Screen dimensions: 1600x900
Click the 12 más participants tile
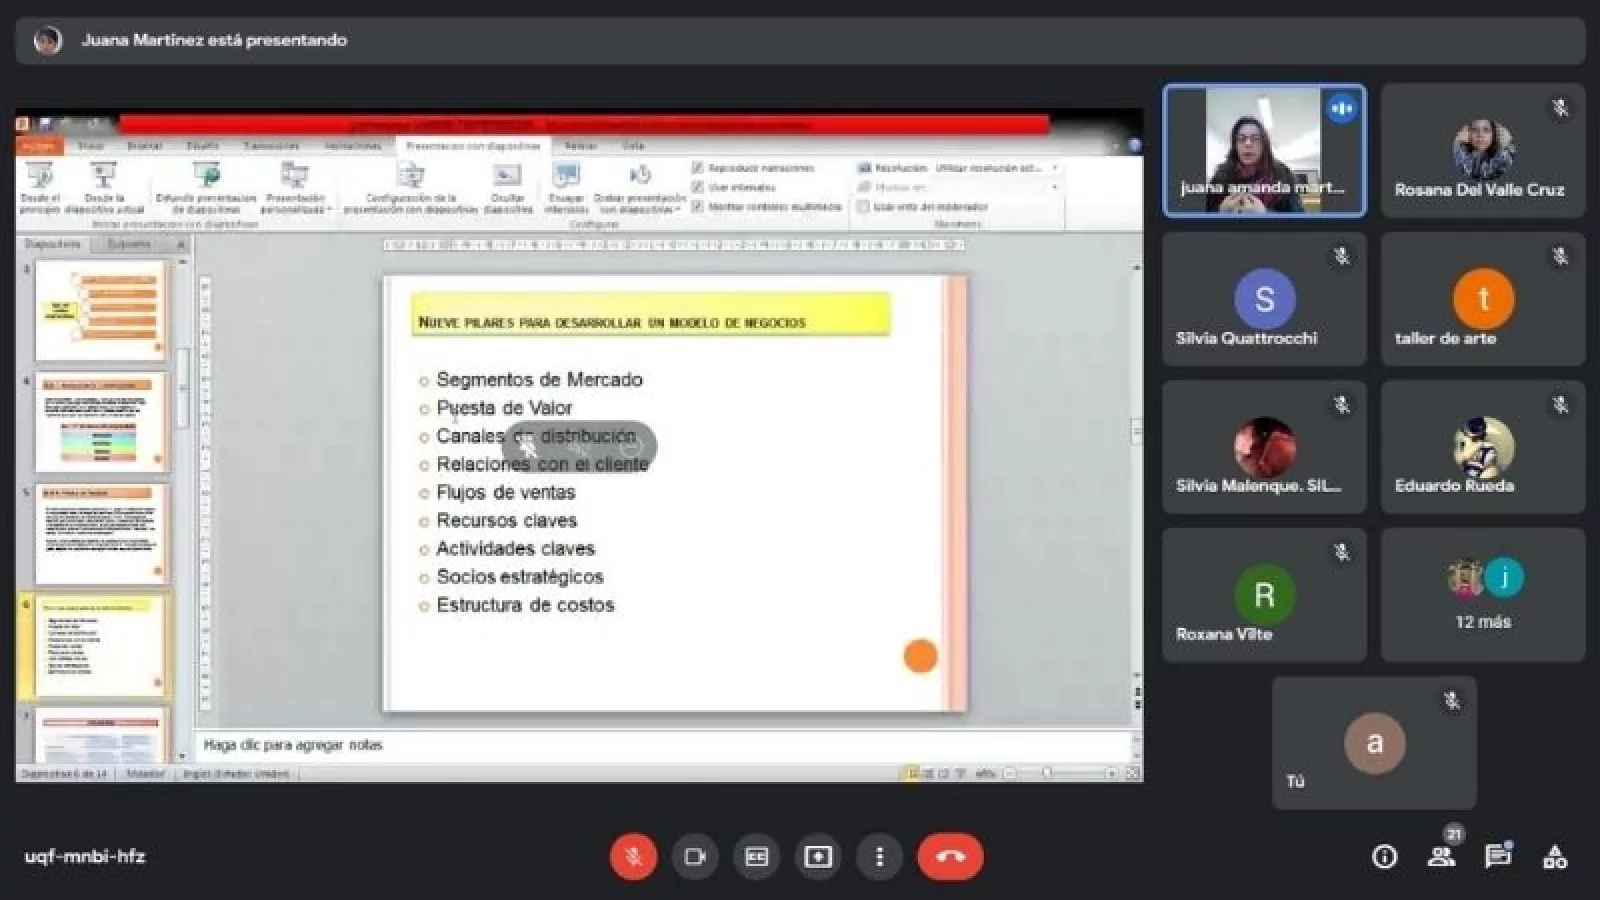tap(1483, 595)
